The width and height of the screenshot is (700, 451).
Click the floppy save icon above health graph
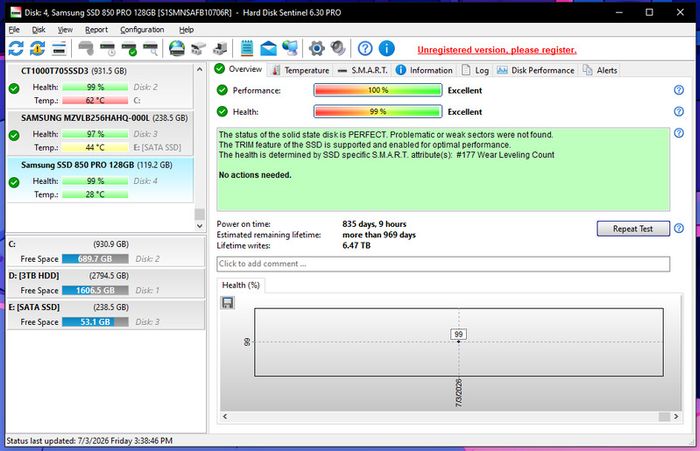[227, 303]
